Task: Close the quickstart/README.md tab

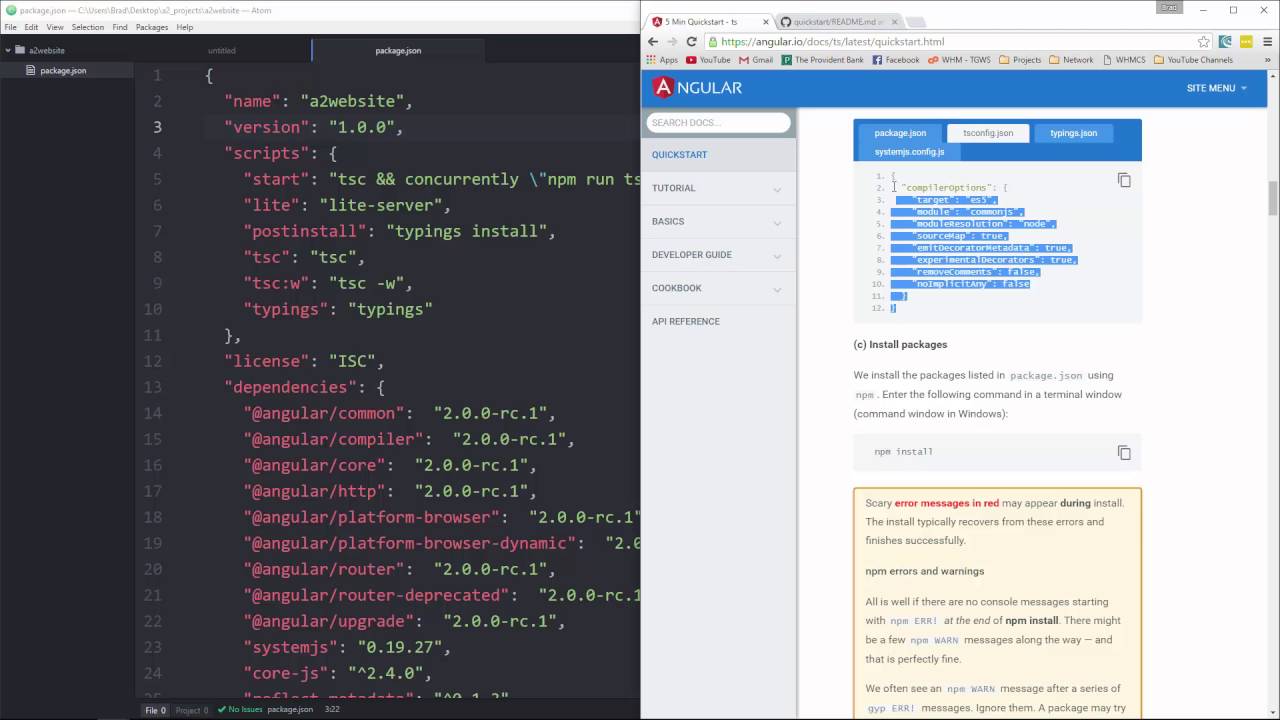Action: (894, 21)
